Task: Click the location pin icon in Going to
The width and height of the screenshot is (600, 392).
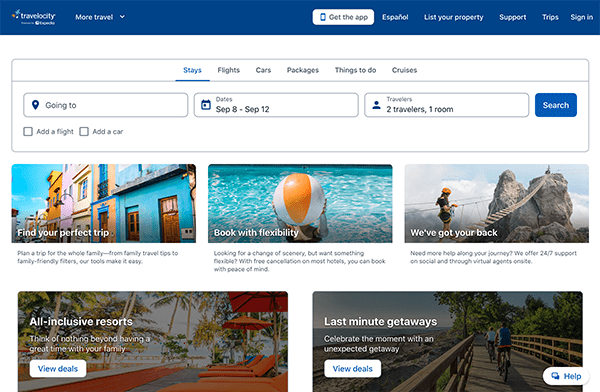Action: [35, 105]
